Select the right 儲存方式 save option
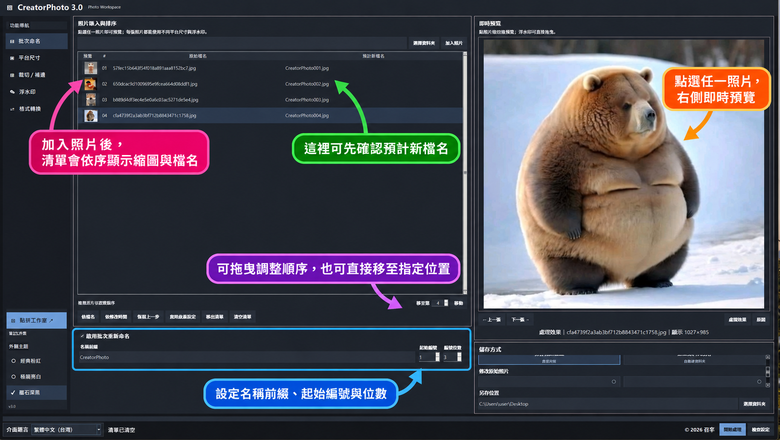This screenshot has width=780, height=440. [x=694, y=360]
